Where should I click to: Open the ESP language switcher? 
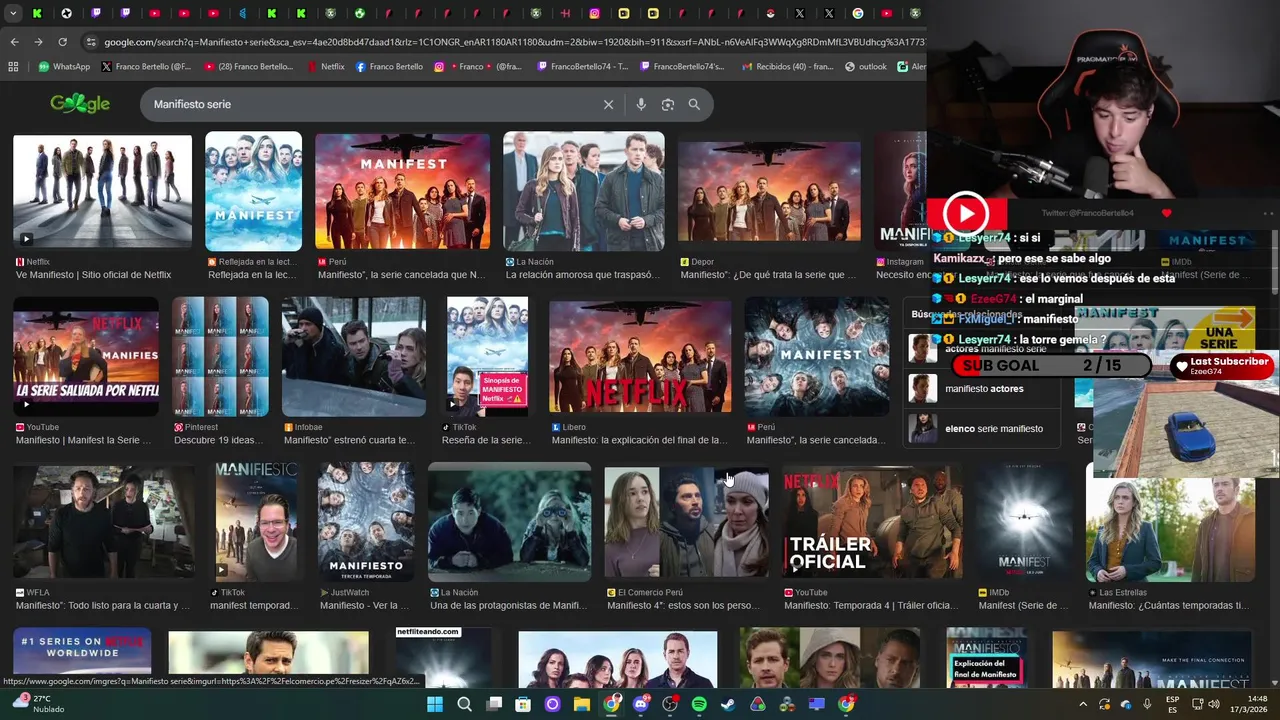[1173, 704]
